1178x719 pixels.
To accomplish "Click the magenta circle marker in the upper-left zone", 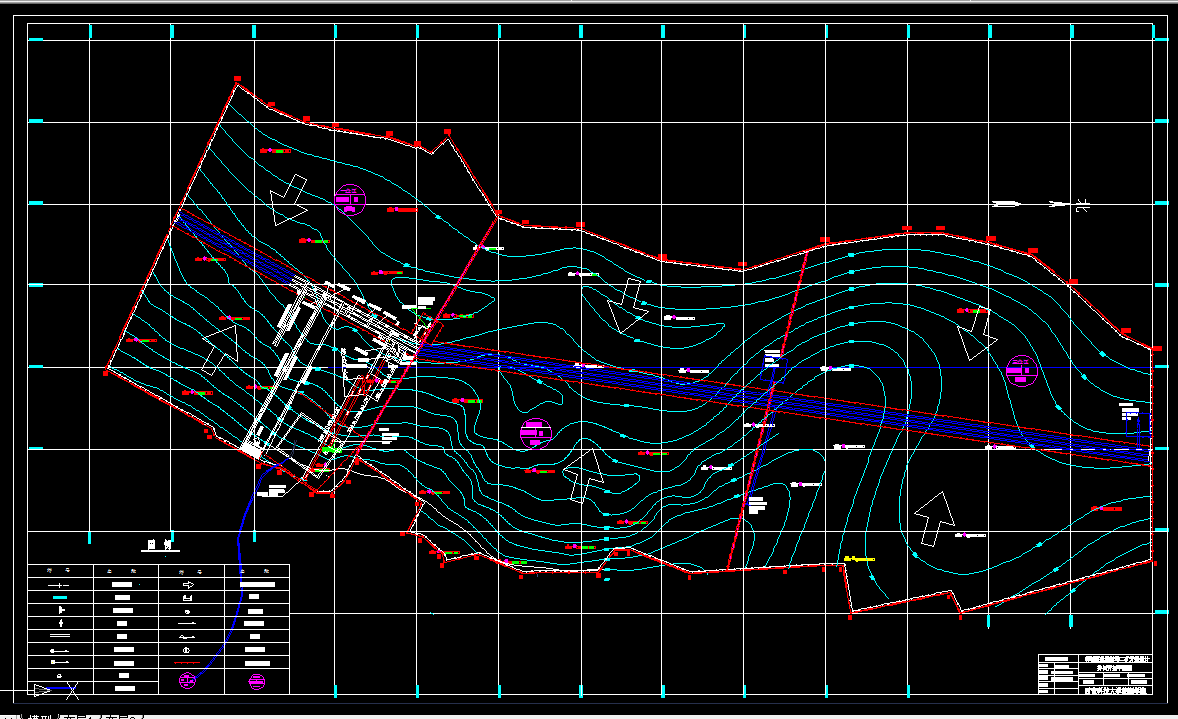I will 350,200.
